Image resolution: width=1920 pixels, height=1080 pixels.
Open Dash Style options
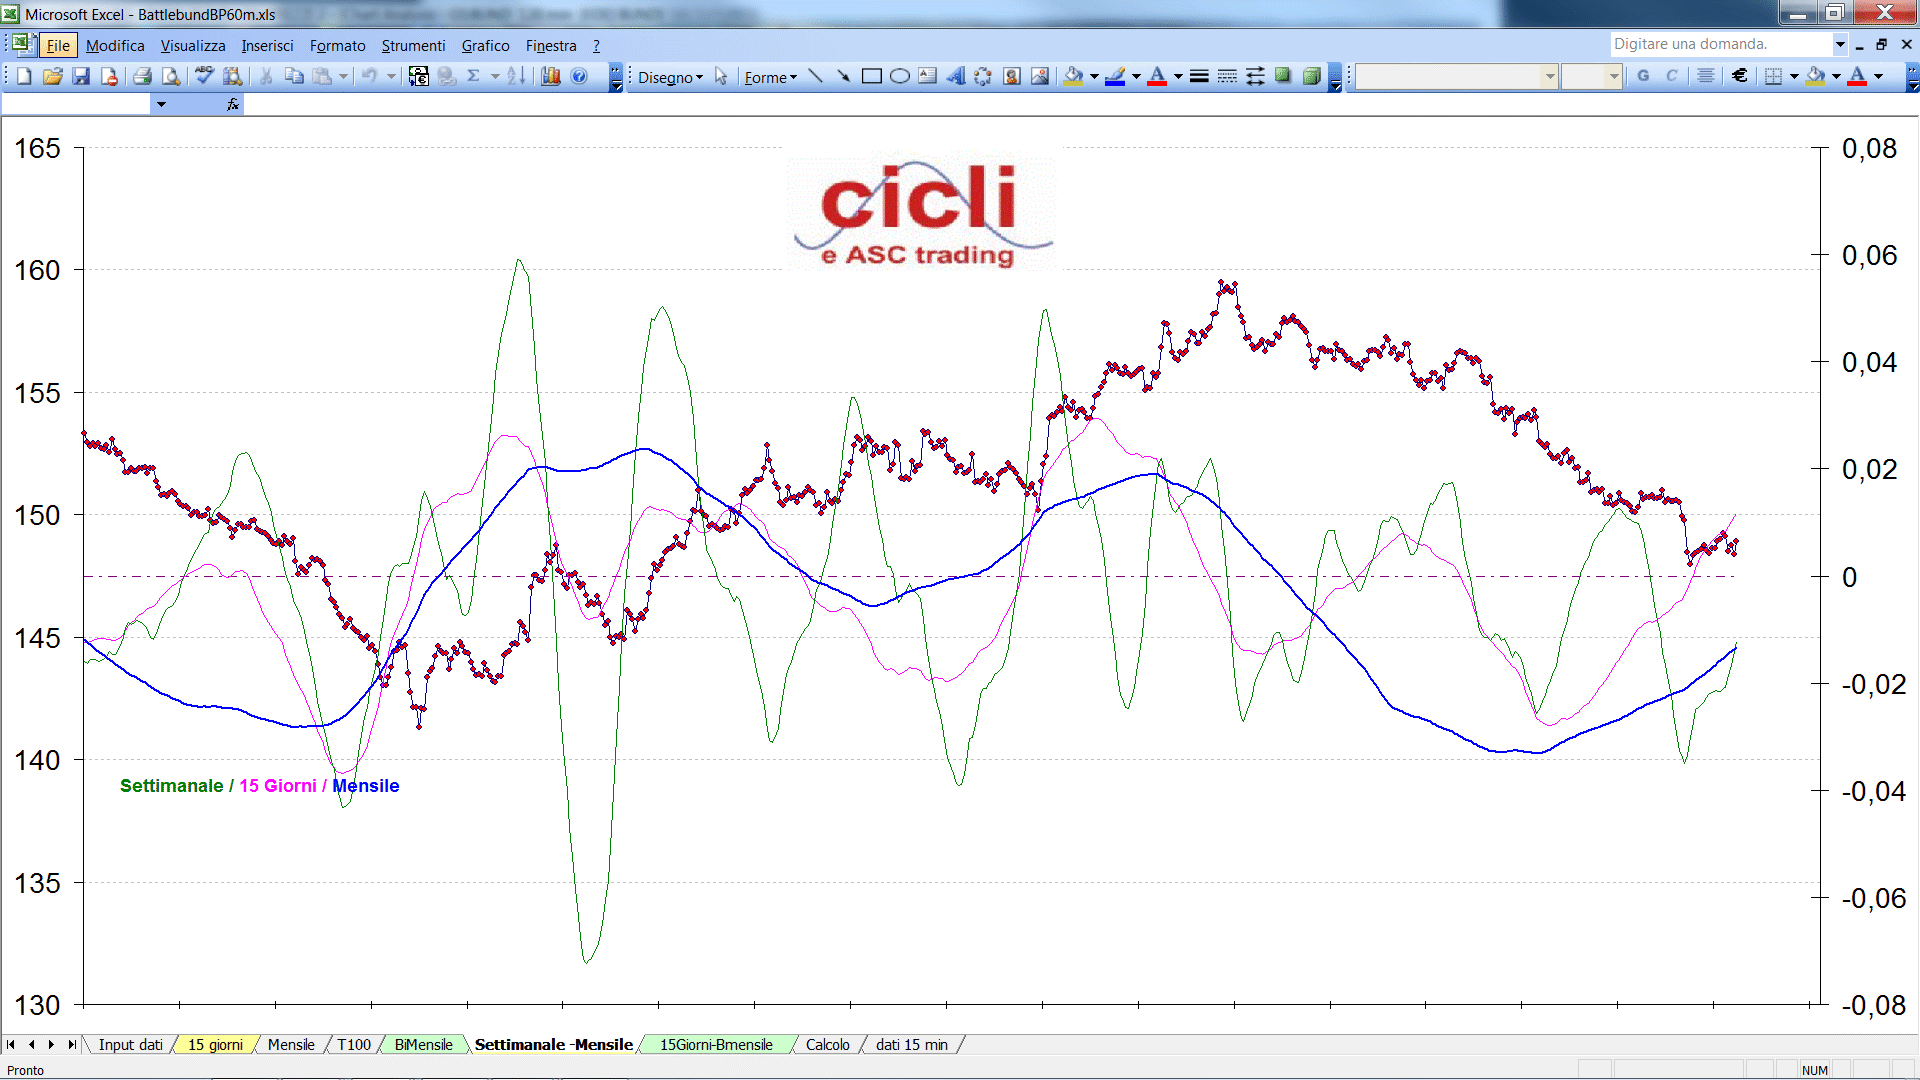(1227, 76)
